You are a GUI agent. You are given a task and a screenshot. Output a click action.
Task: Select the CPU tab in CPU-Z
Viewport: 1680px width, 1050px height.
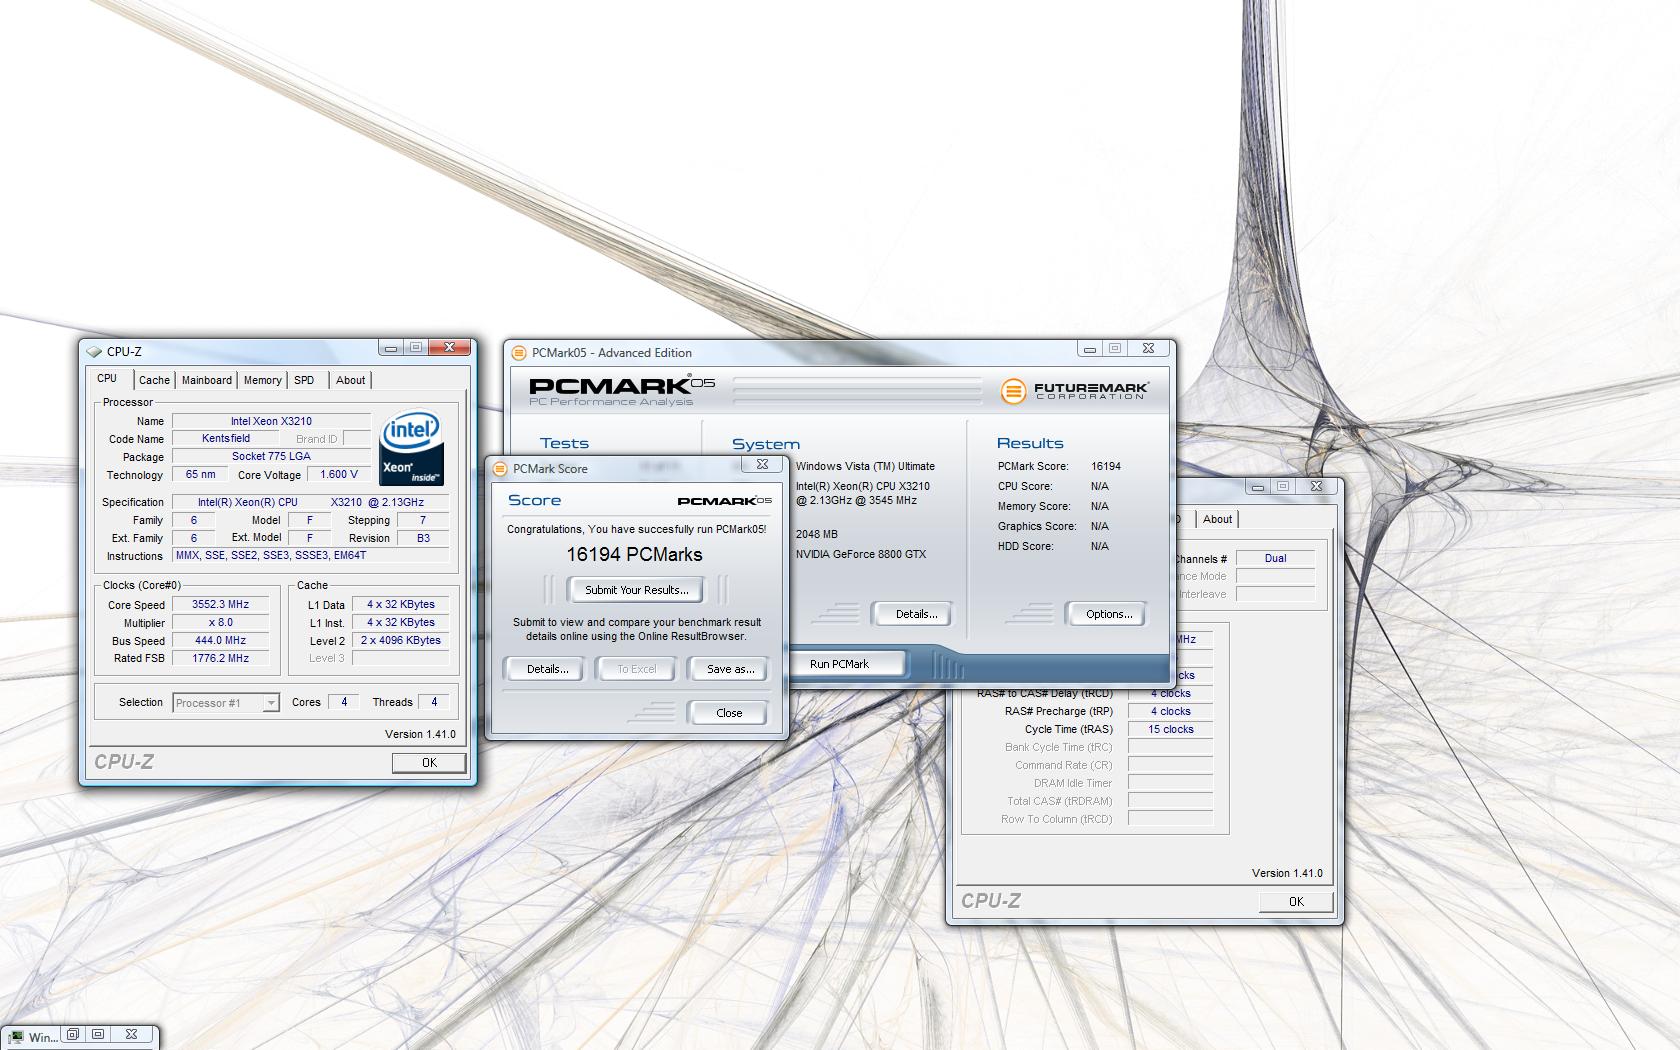coord(107,379)
